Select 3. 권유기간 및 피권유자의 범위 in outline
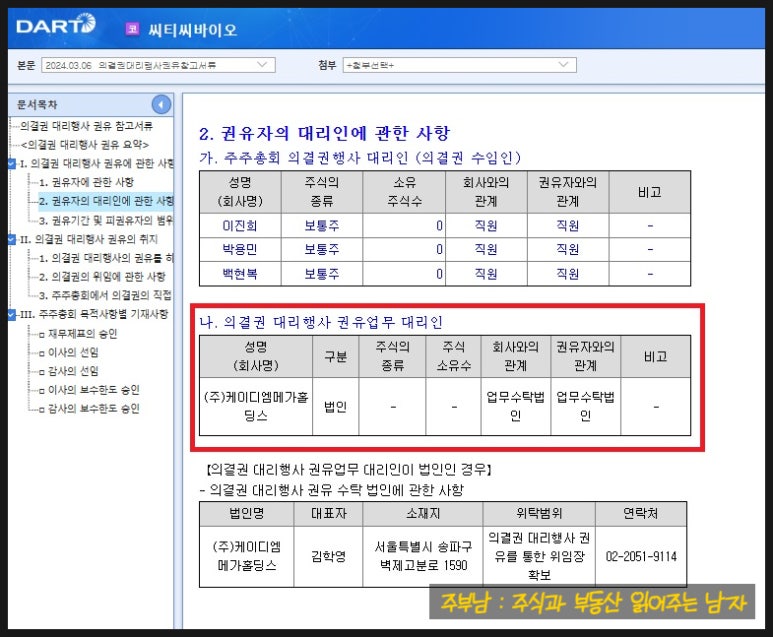This screenshot has height=637, width=773. point(106,220)
